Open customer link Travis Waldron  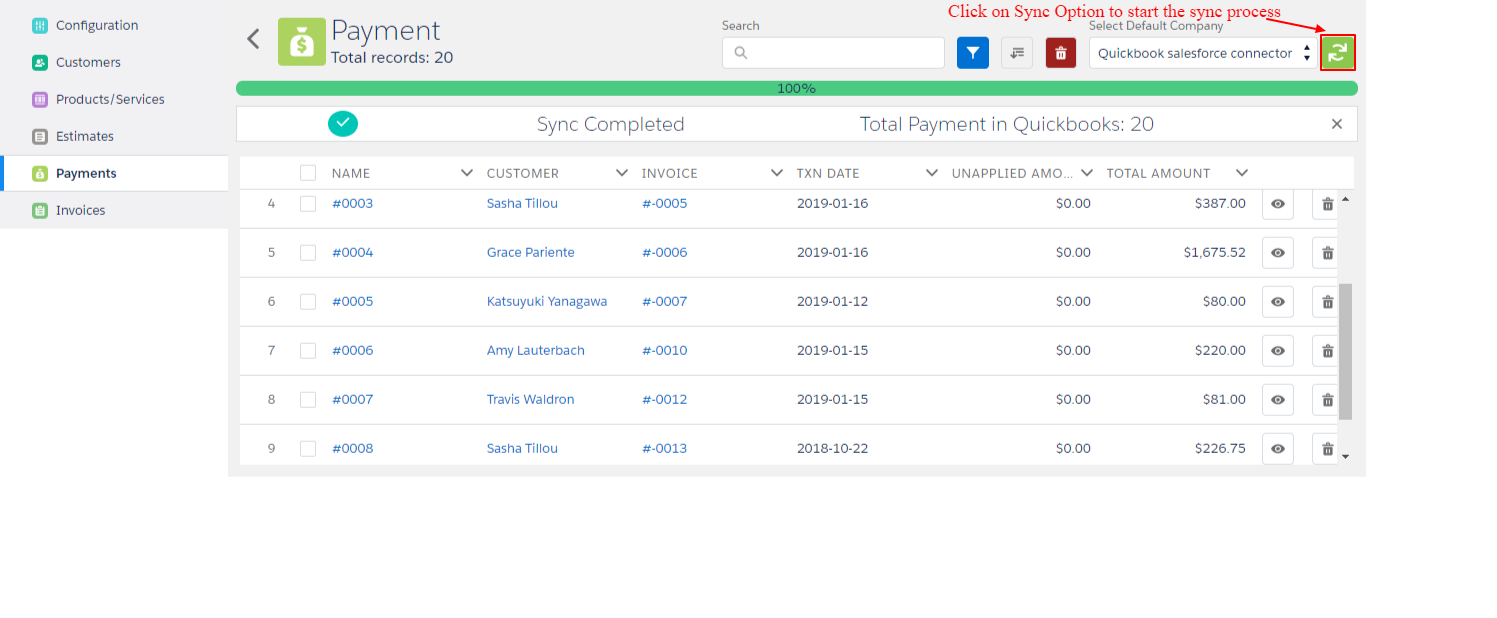531,399
